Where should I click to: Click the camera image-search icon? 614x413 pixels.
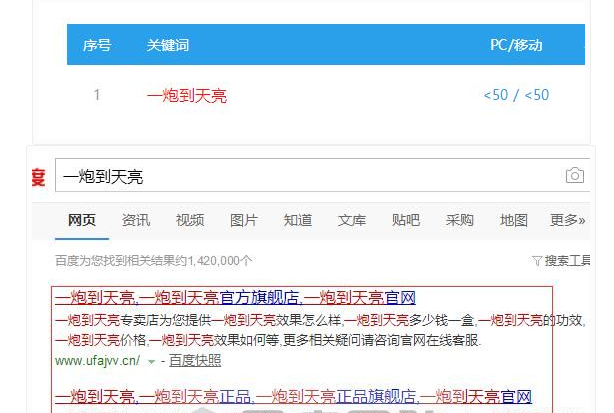point(574,175)
